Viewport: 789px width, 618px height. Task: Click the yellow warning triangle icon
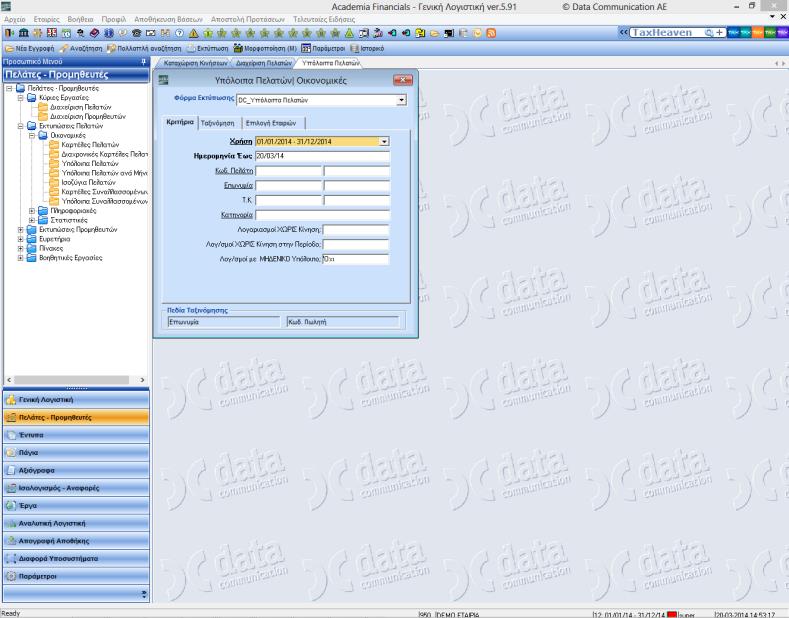pos(193,33)
